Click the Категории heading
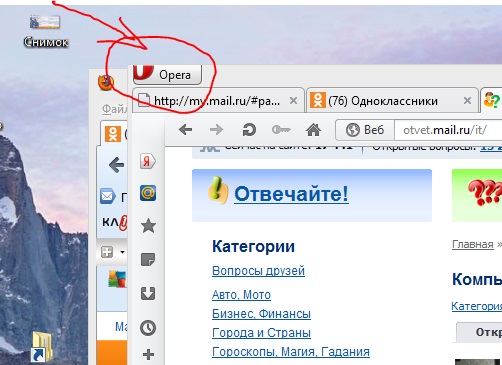Viewport: 502px width, 365px height. [253, 247]
